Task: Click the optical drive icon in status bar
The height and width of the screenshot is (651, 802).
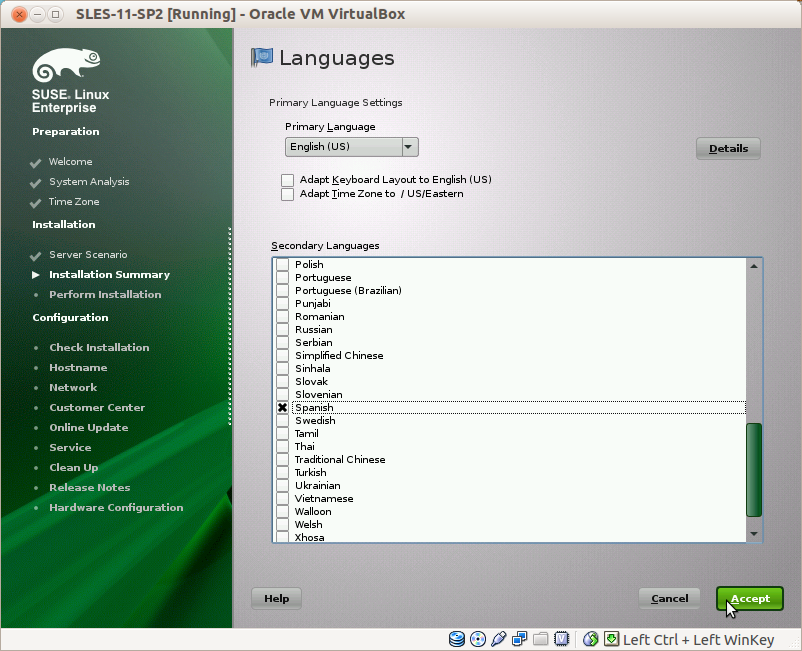Action: (x=478, y=639)
